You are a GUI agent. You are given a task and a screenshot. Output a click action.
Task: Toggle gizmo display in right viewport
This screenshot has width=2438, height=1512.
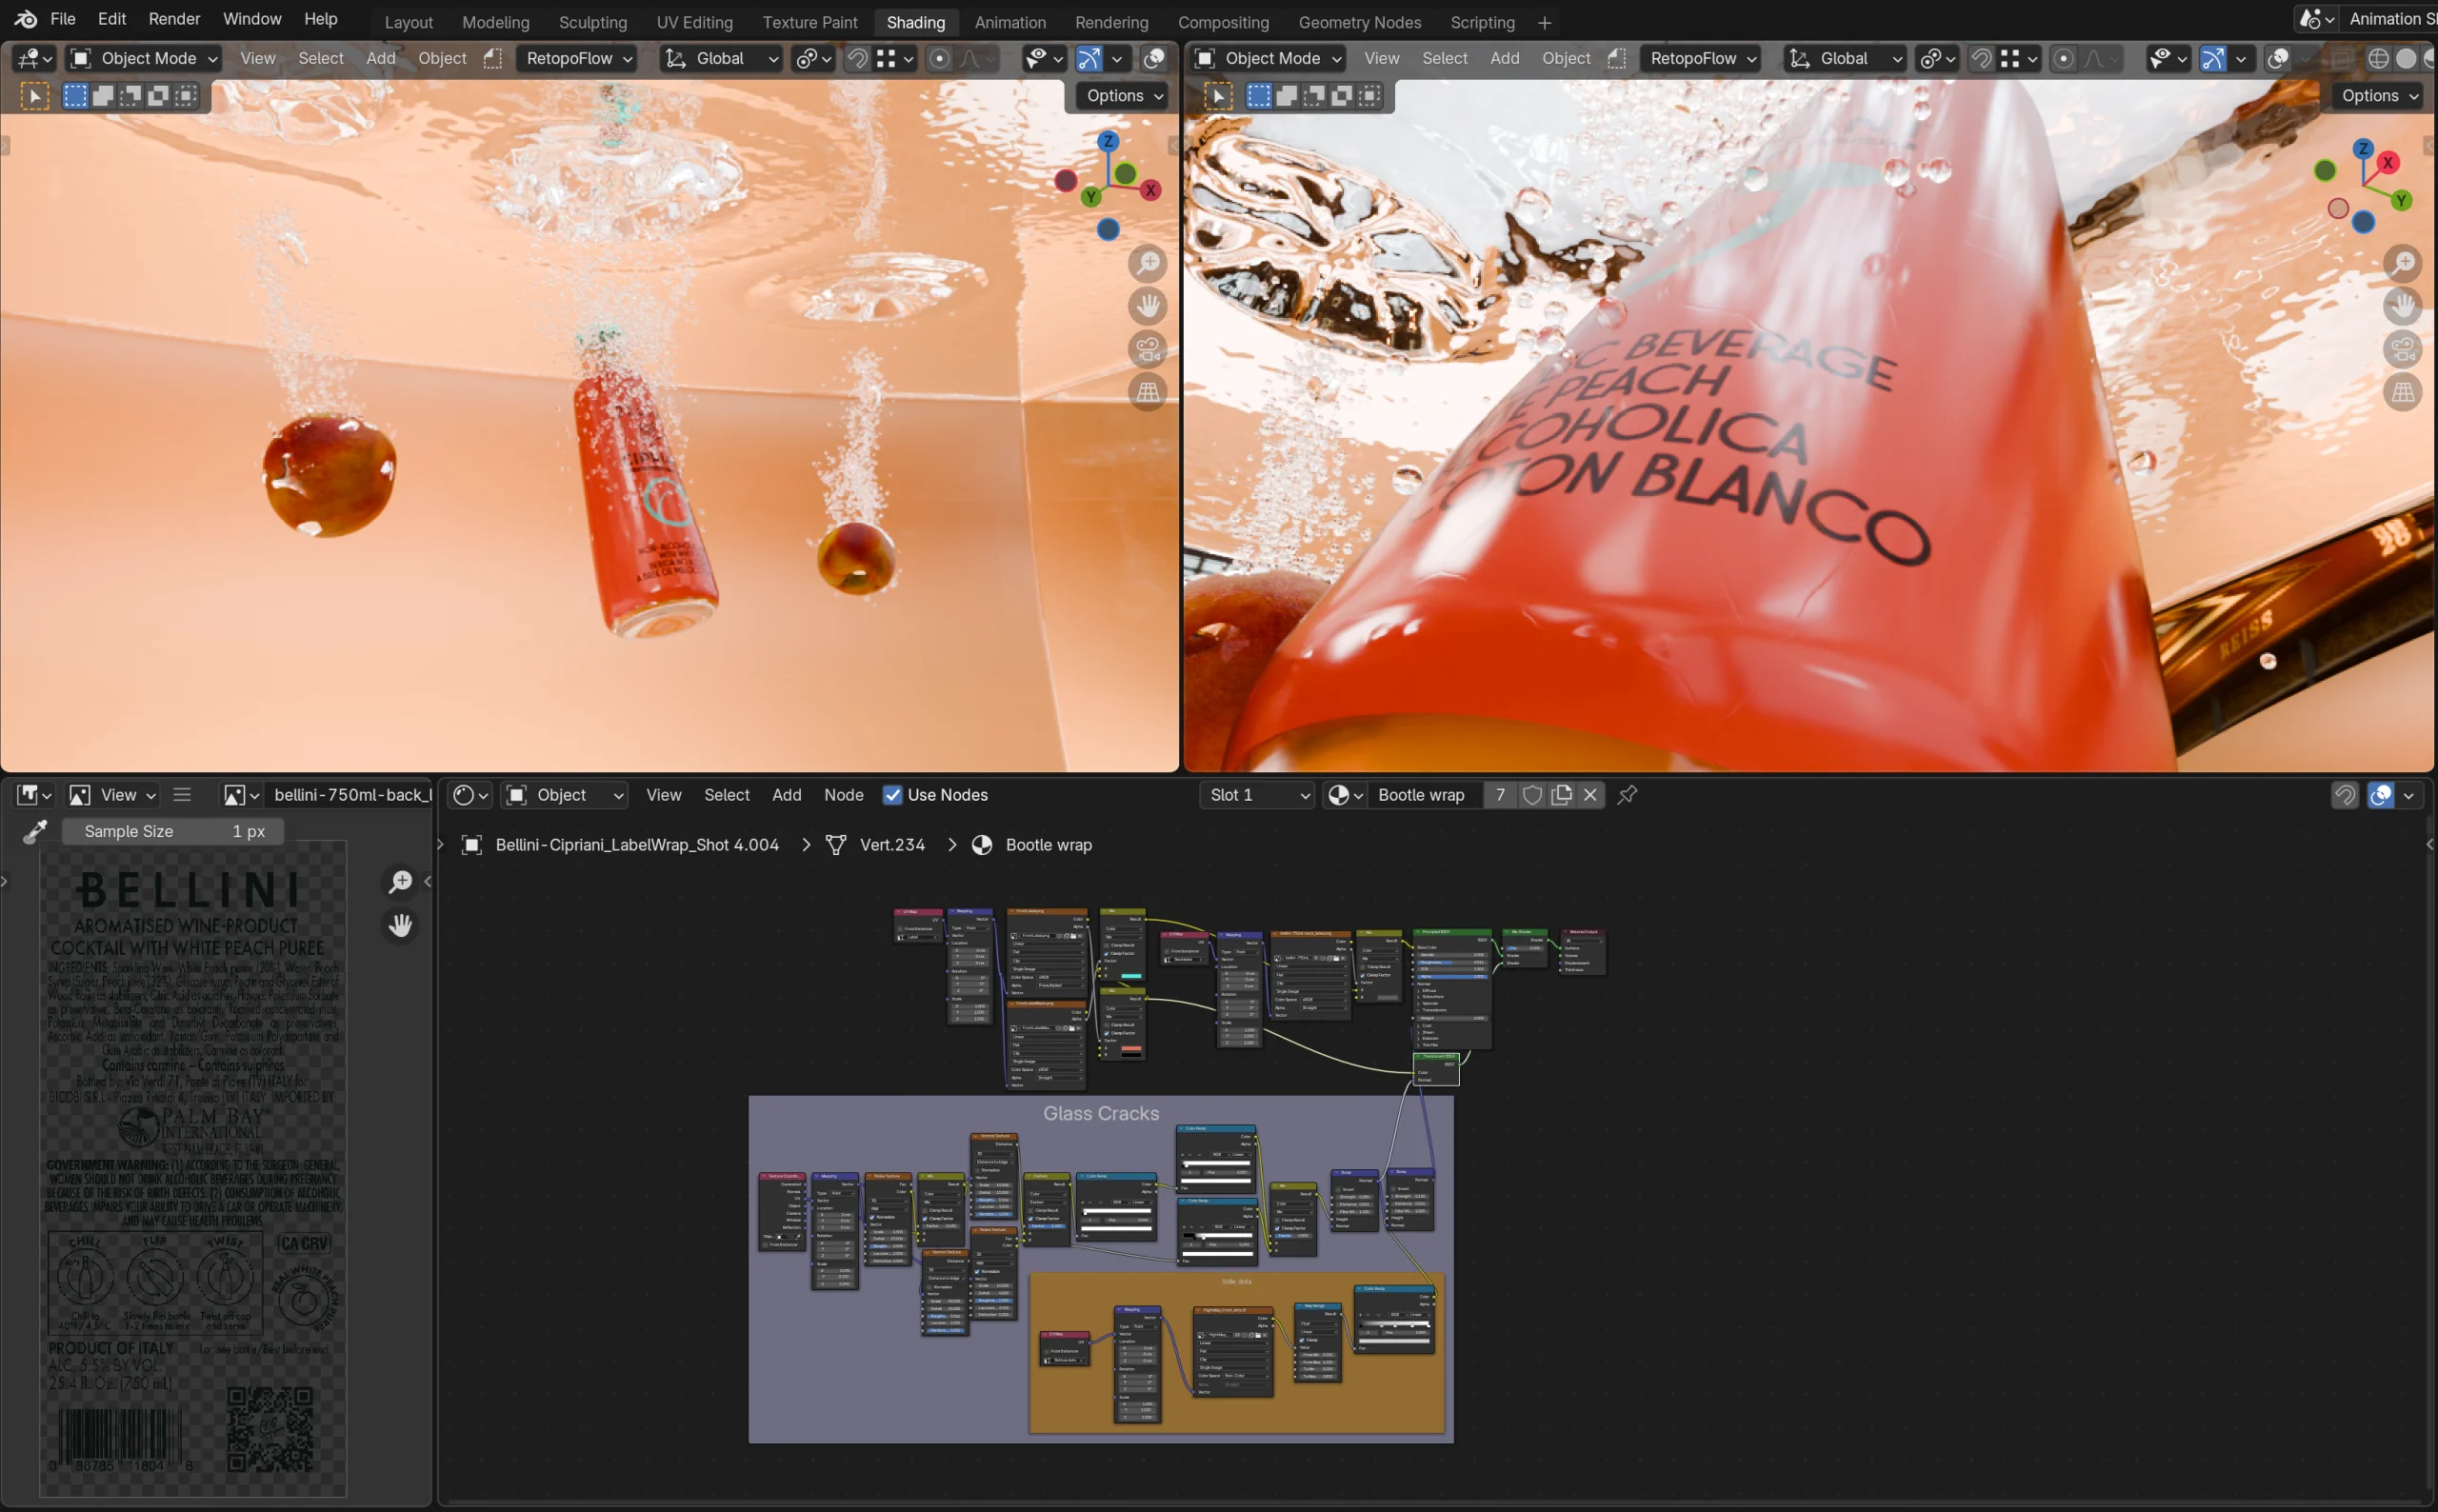coord(2213,58)
